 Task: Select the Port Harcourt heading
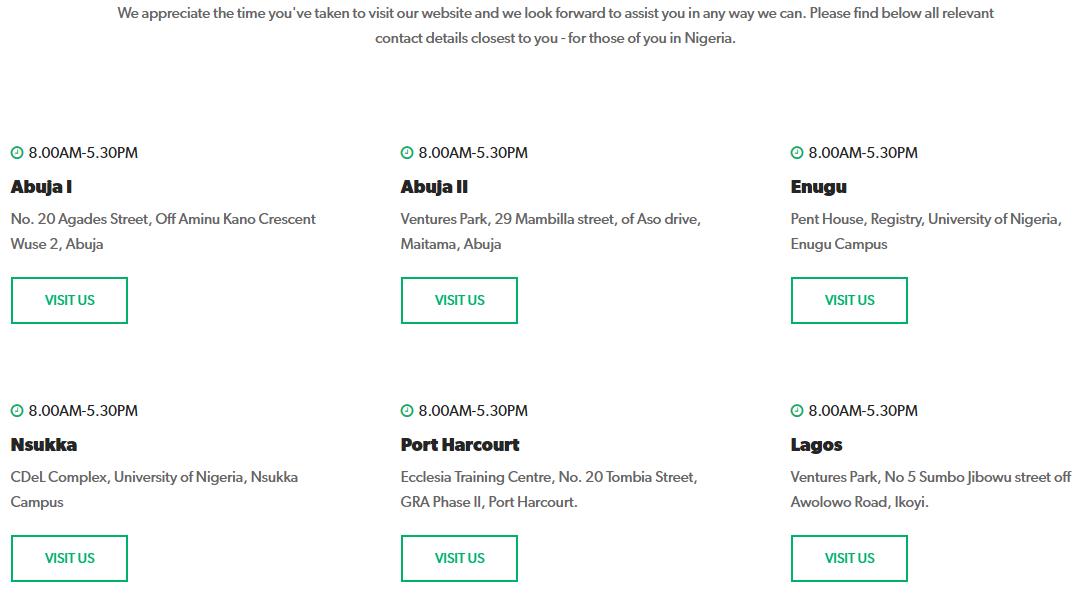(x=460, y=445)
